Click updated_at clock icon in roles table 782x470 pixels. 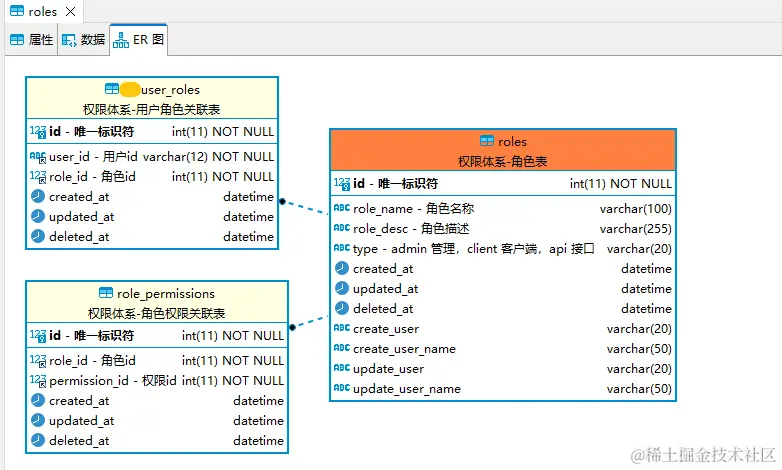click(342, 288)
